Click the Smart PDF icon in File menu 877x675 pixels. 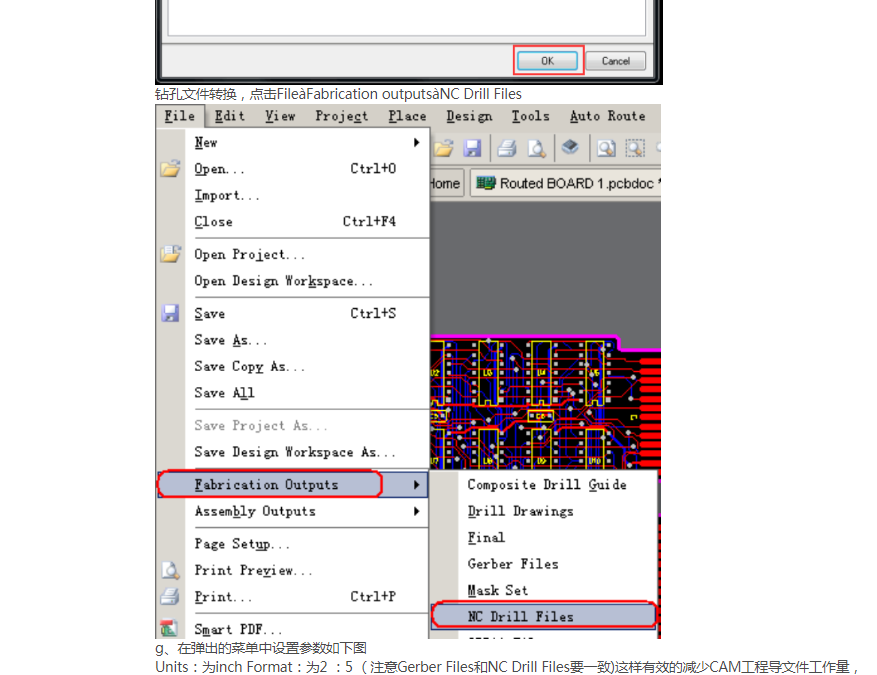click(x=170, y=629)
